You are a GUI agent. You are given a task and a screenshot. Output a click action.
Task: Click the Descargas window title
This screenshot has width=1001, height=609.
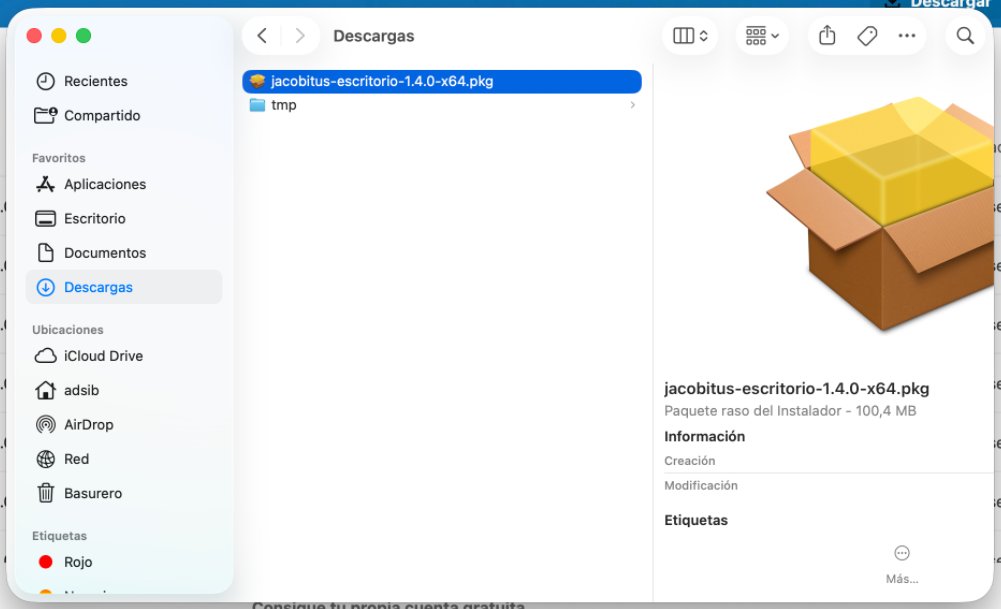pyautogui.click(x=373, y=36)
